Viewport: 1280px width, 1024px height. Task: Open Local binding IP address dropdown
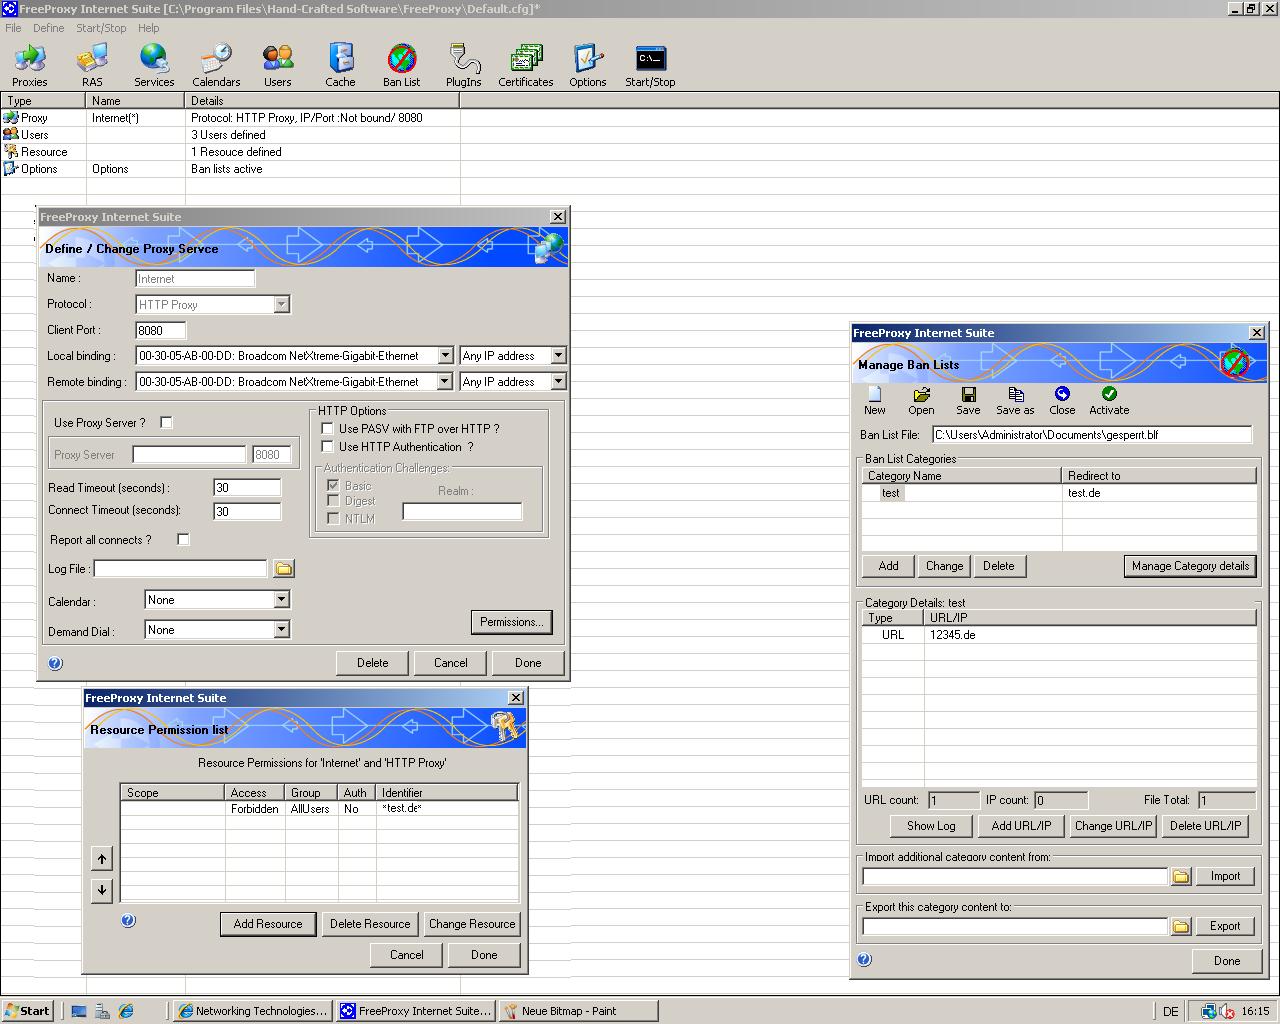pos(558,356)
